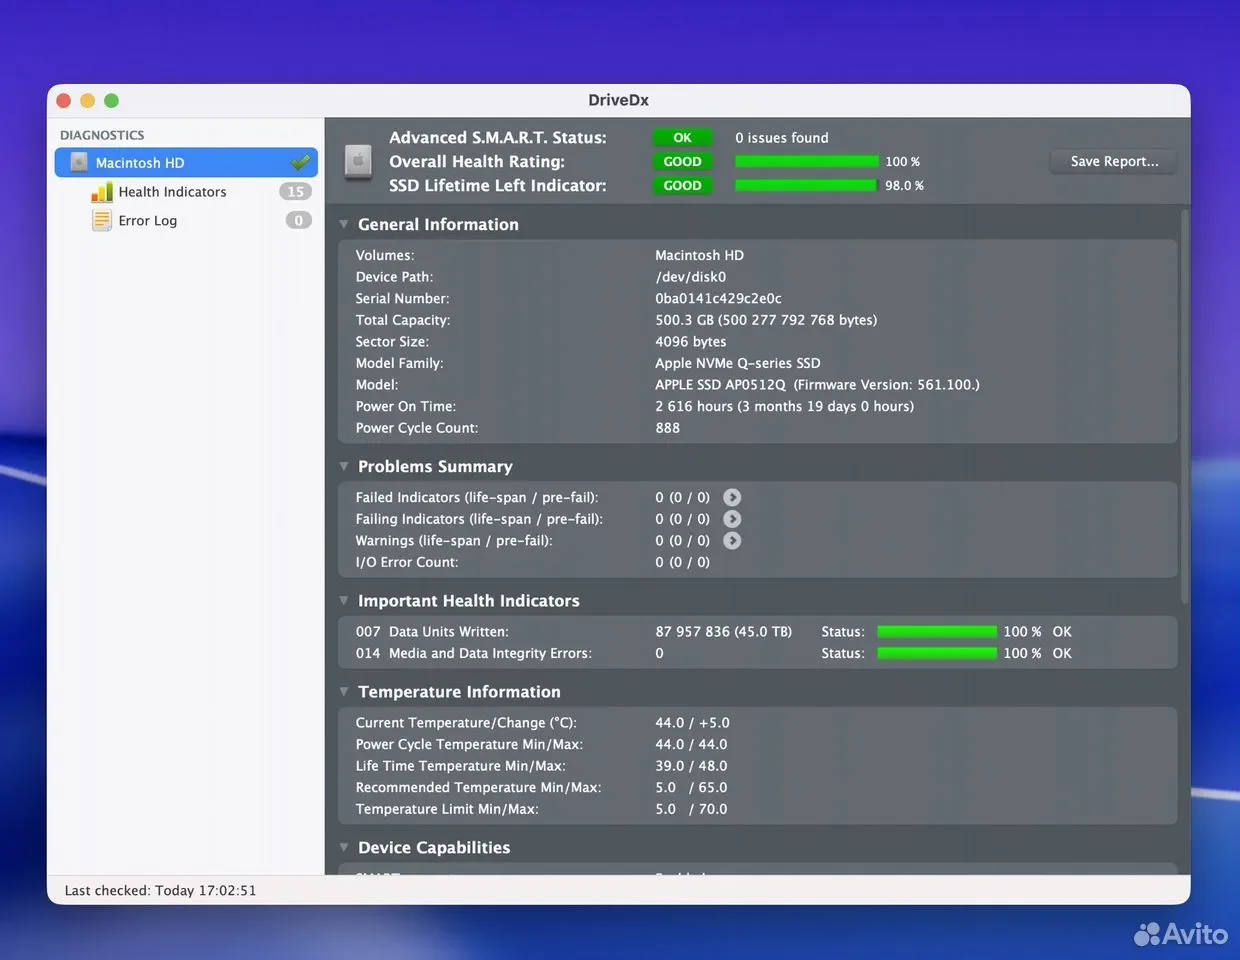Select Macintosh HD in Diagnostics sidebar

click(186, 162)
